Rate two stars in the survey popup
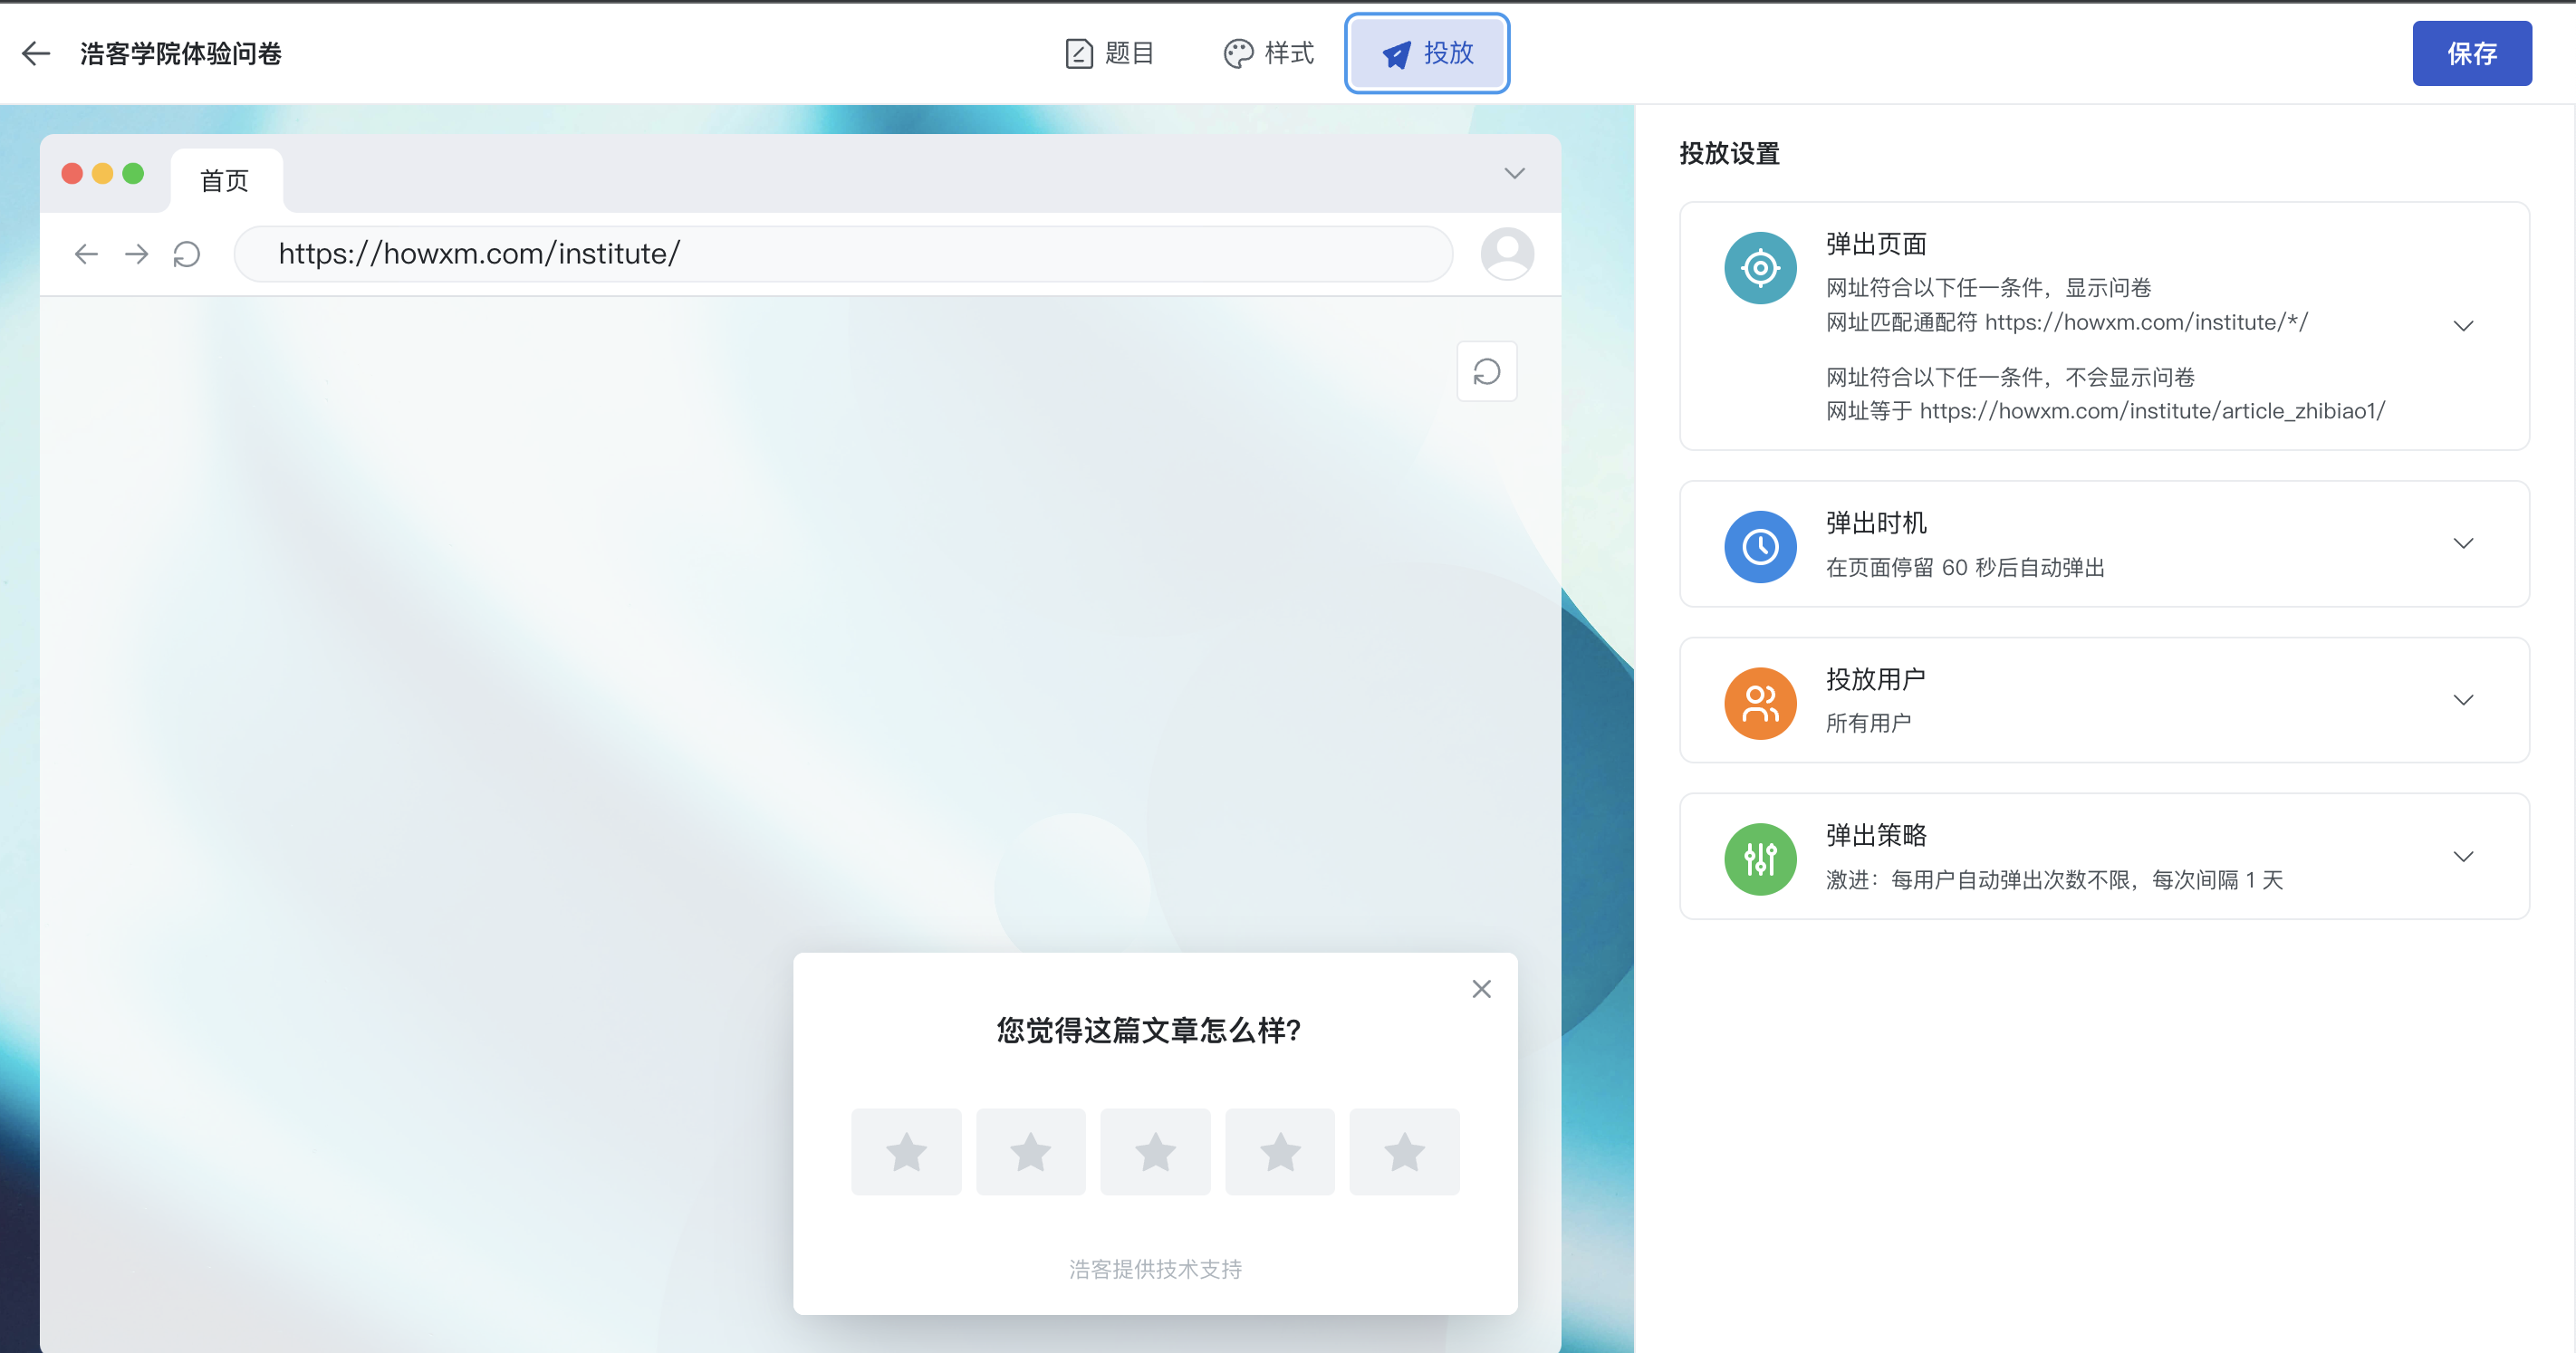Image resolution: width=2576 pixels, height=1353 pixels. pyautogui.click(x=1030, y=1152)
